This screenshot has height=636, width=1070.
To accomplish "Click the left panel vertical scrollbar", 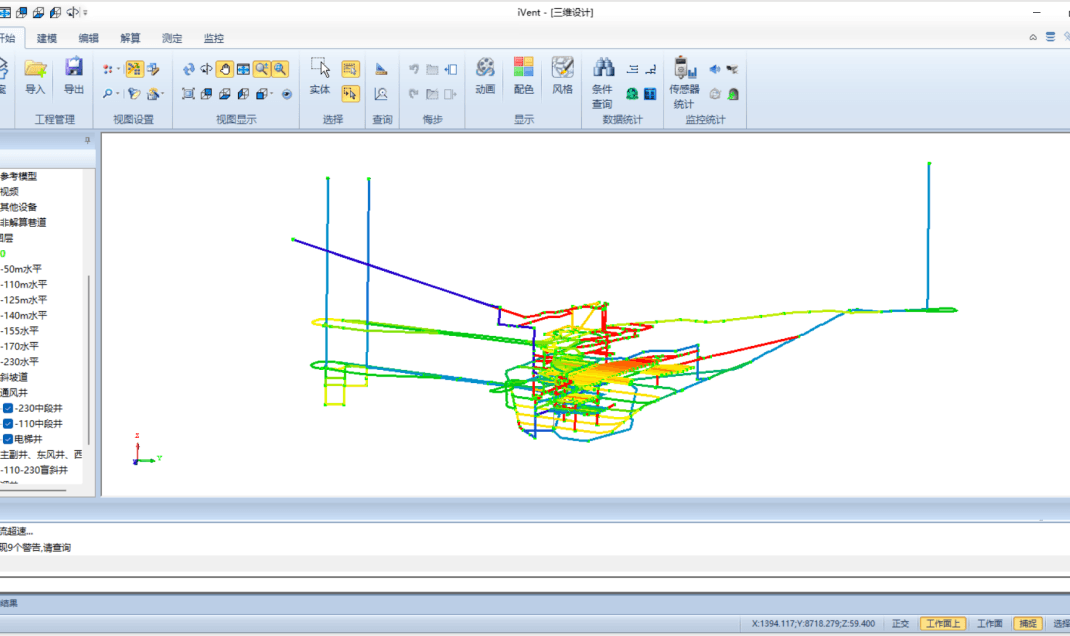I will click(x=89, y=360).
